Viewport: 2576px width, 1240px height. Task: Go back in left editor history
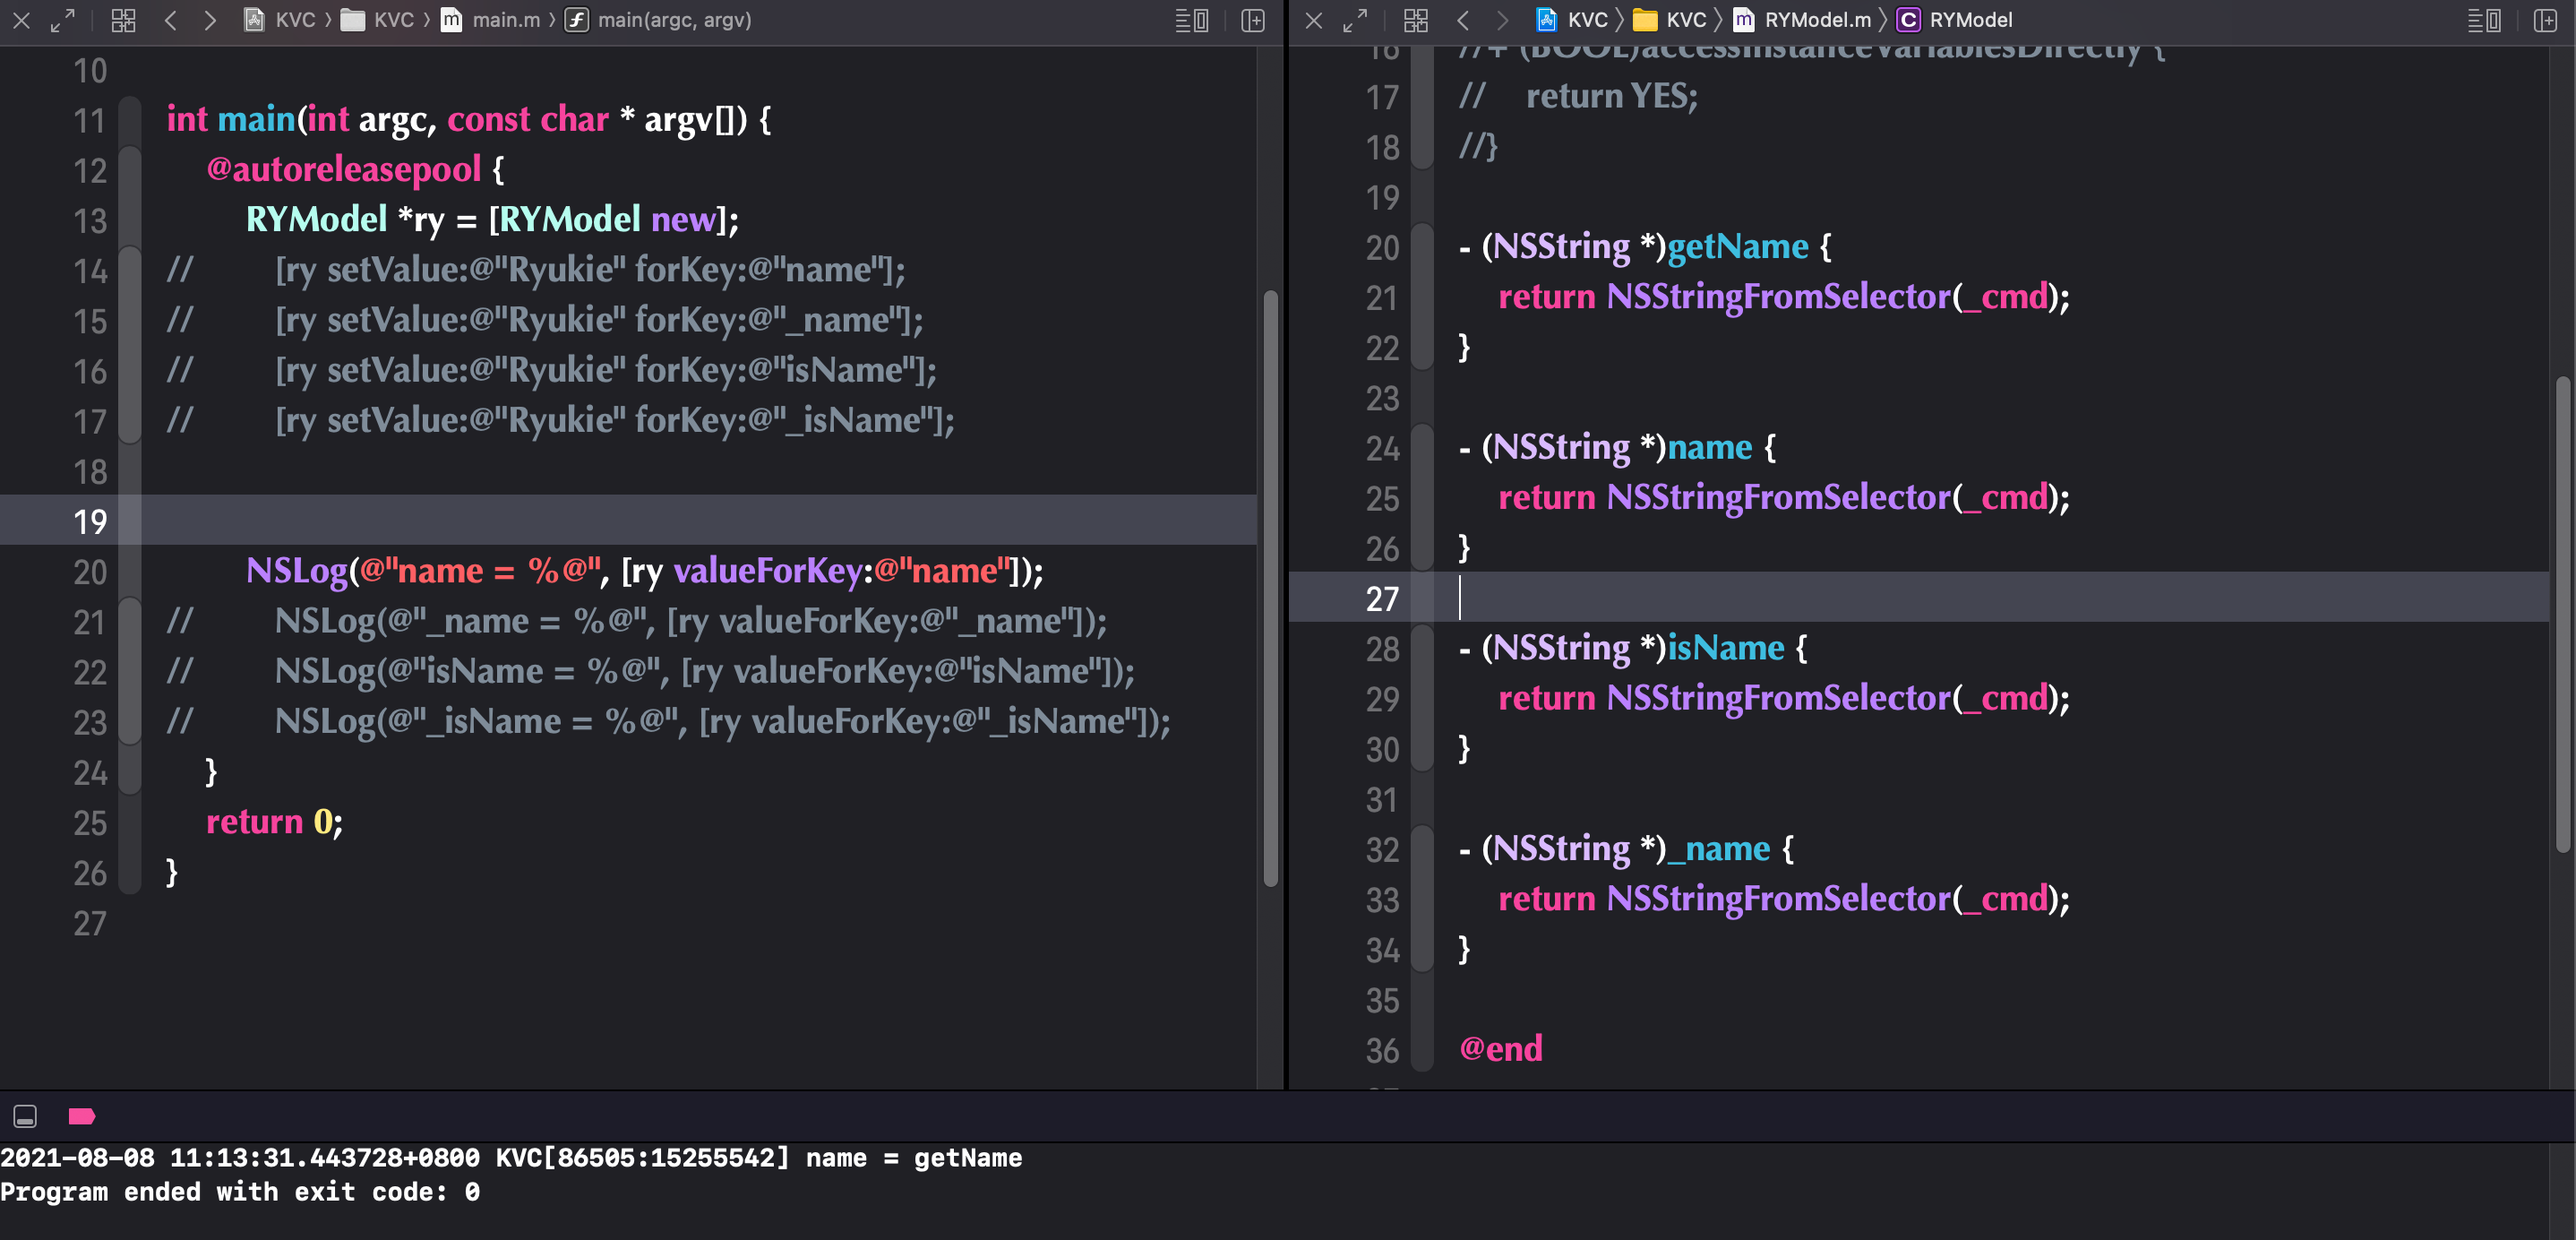171,20
